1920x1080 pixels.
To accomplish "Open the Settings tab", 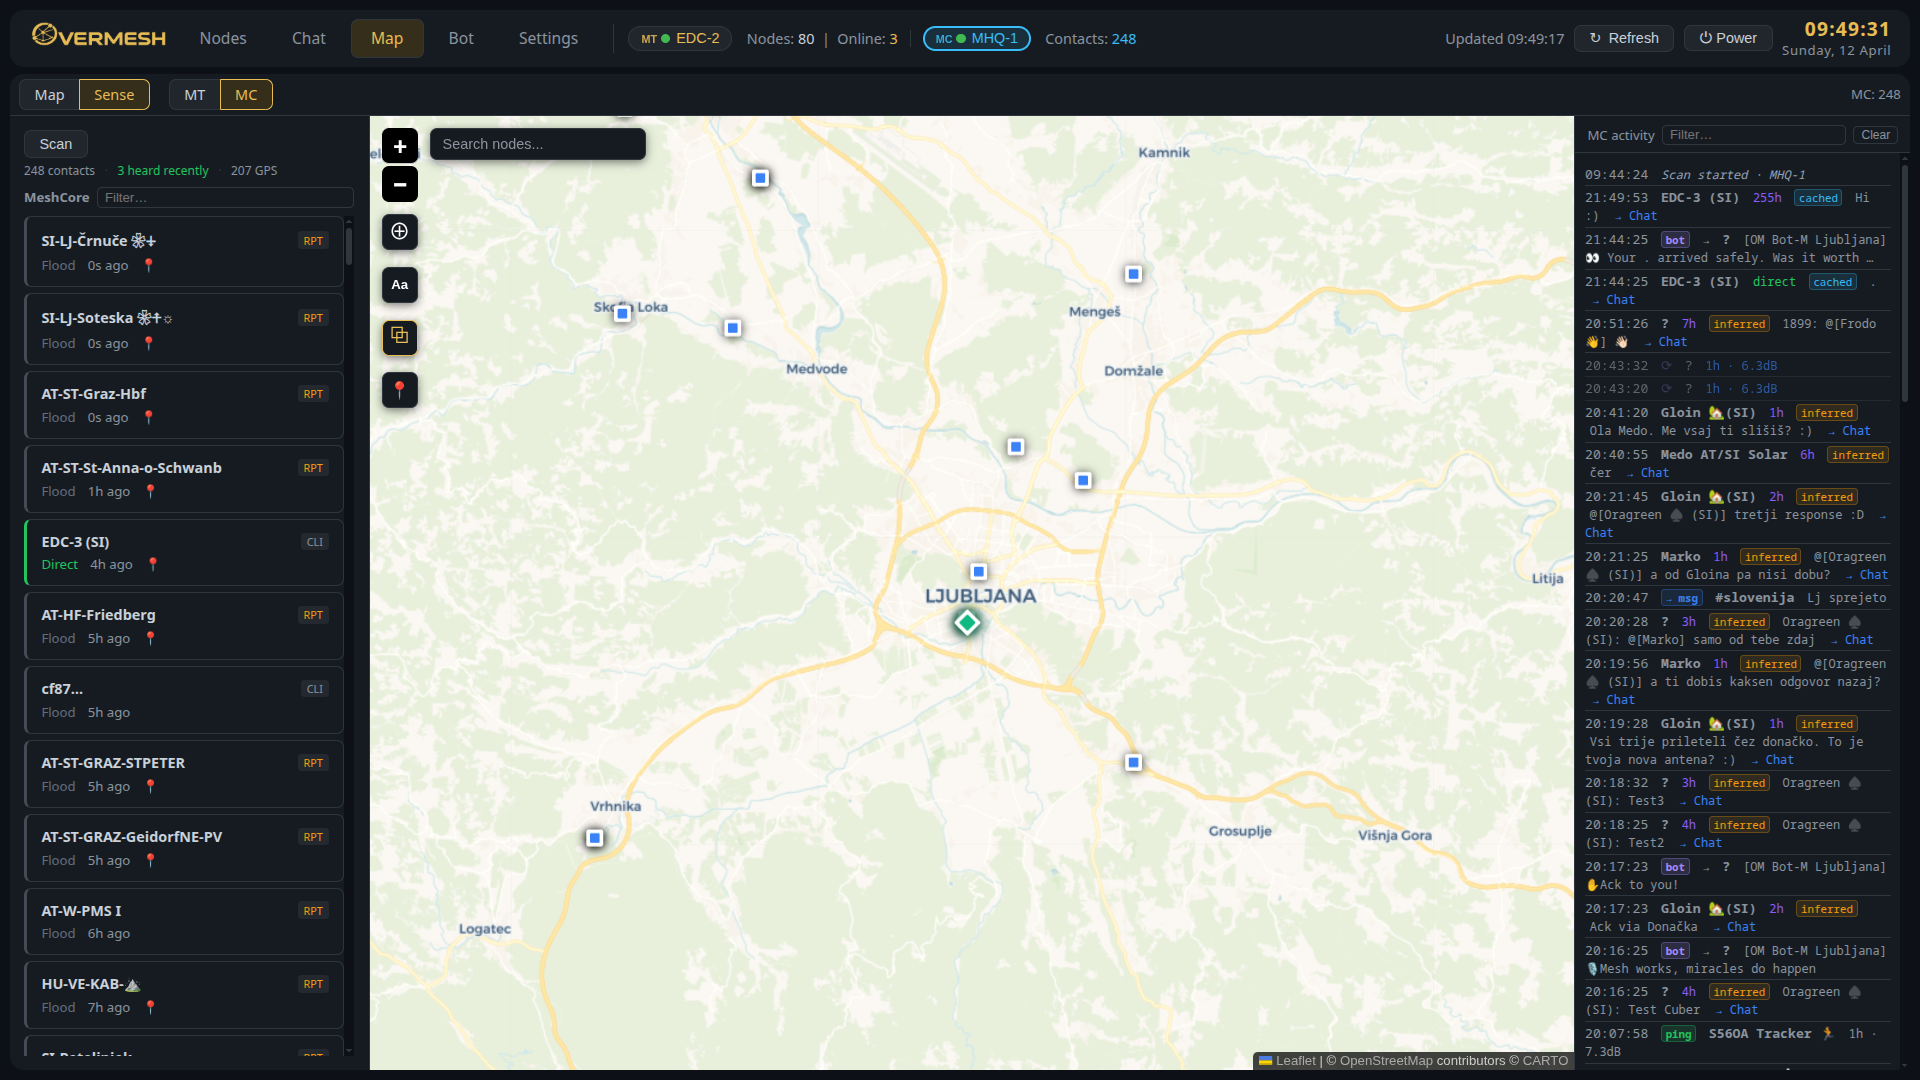I will [548, 38].
